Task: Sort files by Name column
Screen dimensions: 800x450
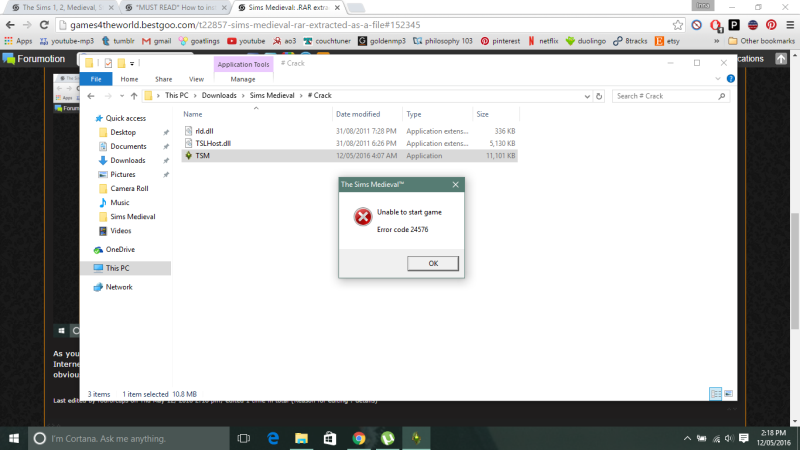Action: click(193, 114)
